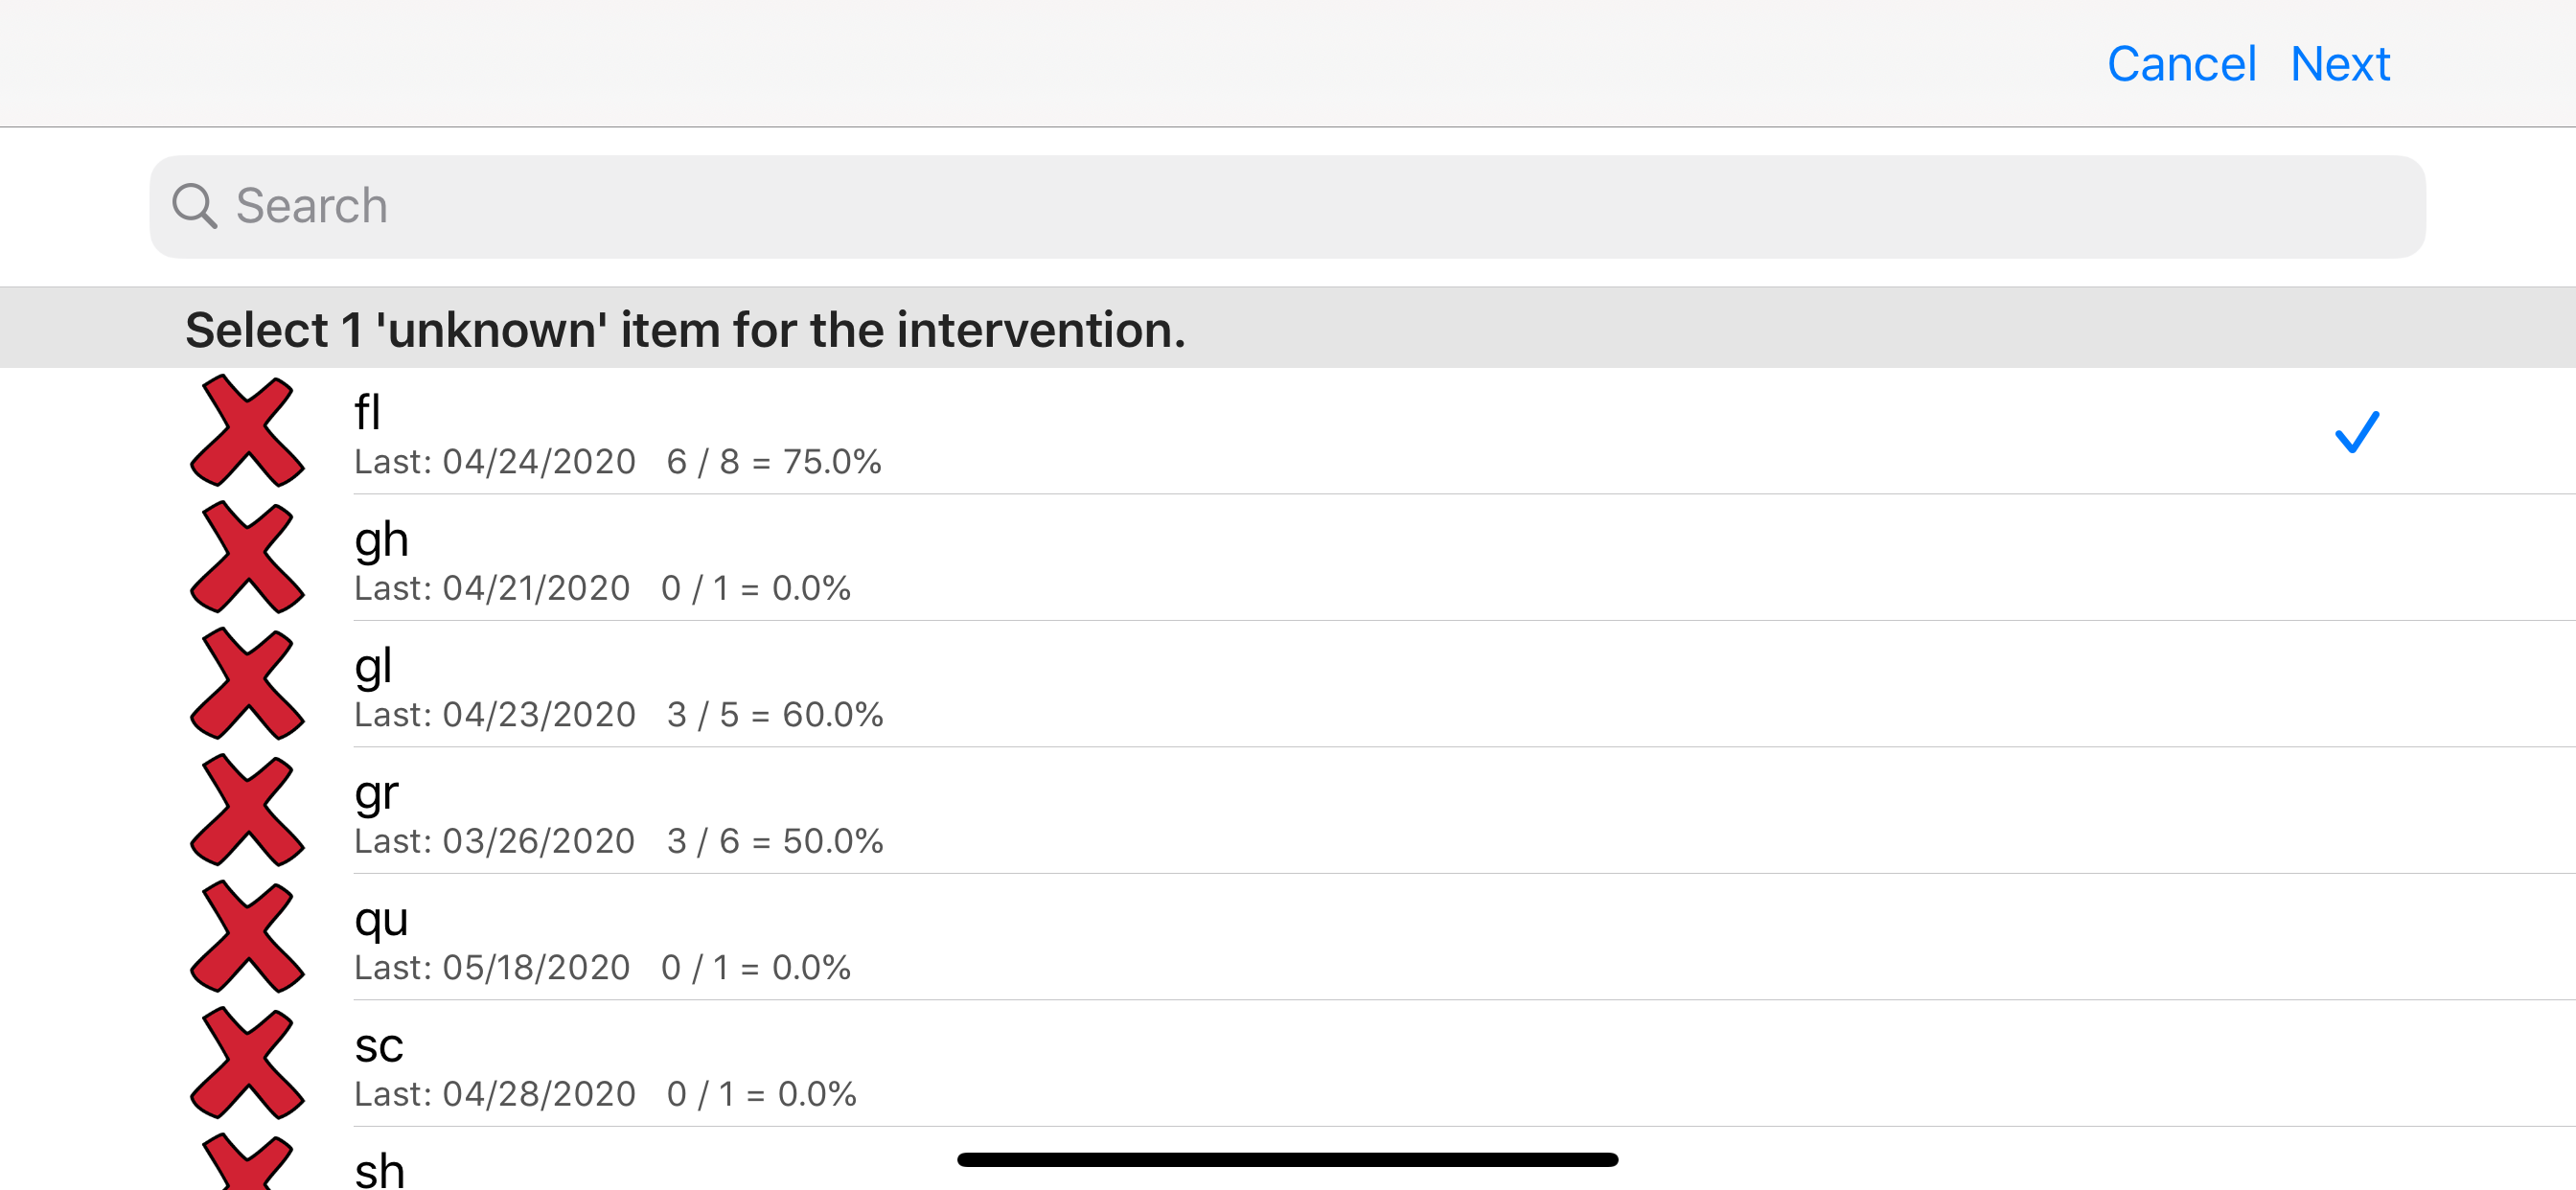Click the magnifying glass icon in the search bar
The width and height of the screenshot is (2576, 1190).
(x=197, y=205)
